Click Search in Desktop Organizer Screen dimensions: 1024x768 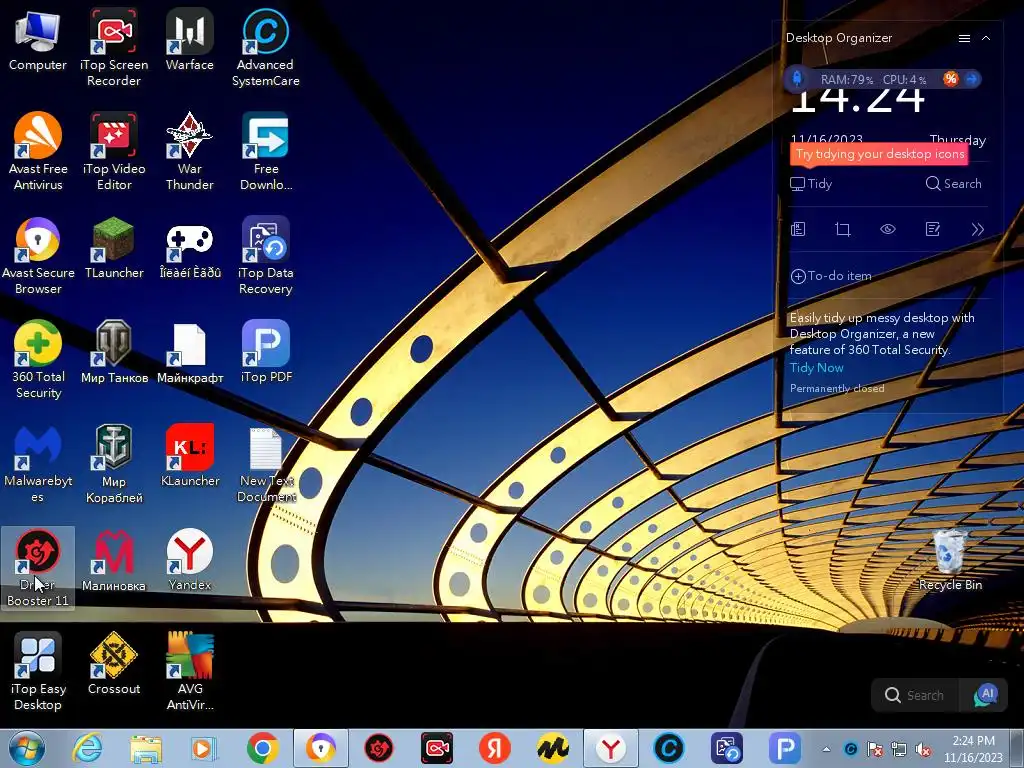point(953,184)
